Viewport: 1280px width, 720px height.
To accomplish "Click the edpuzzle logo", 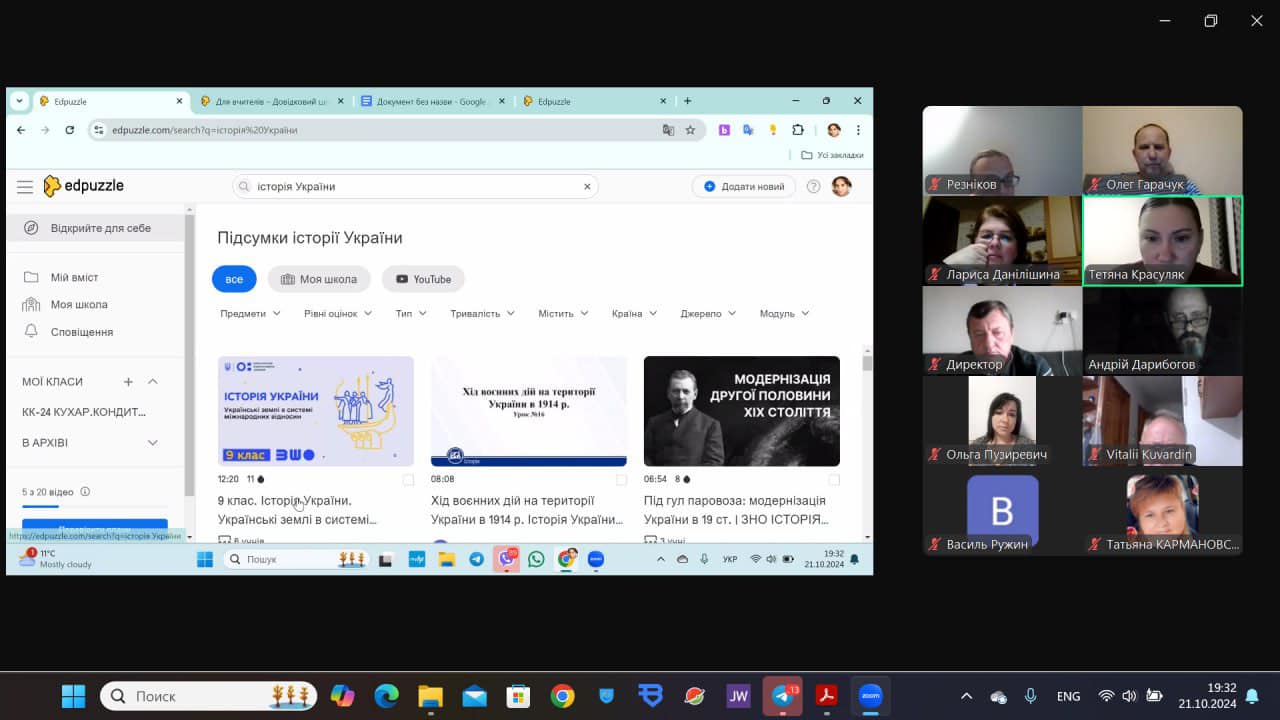I will tap(84, 186).
